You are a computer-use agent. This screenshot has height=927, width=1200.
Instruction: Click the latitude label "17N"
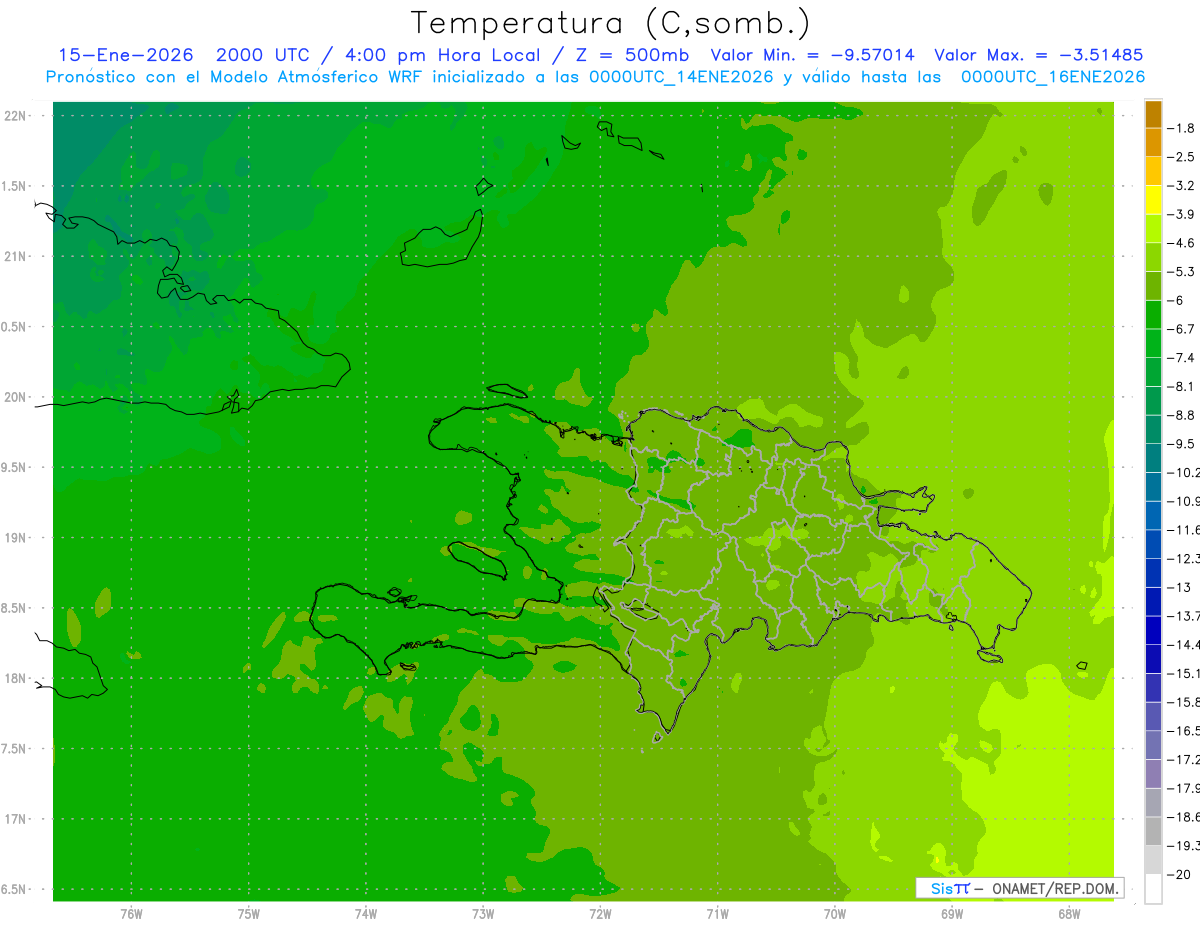tap(16, 820)
